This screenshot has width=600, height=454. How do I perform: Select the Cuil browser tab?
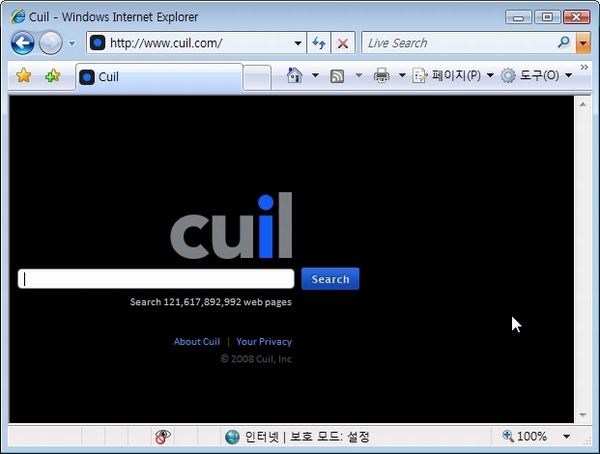(x=159, y=77)
